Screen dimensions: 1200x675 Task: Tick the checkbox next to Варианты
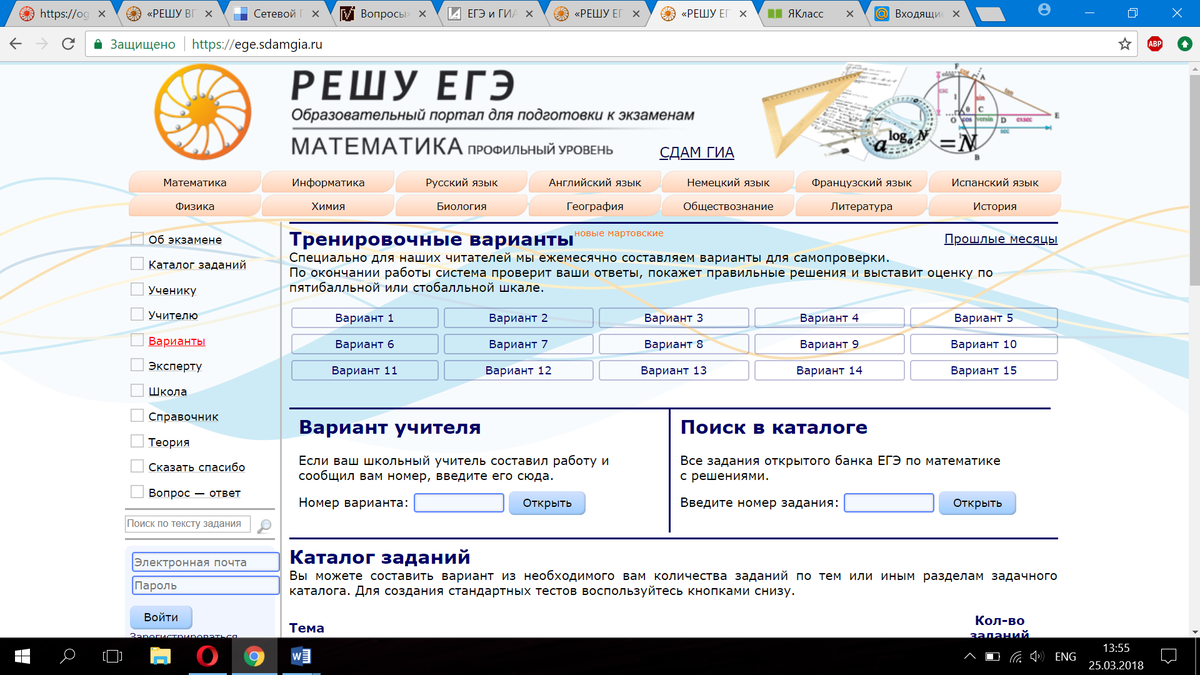coord(138,340)
